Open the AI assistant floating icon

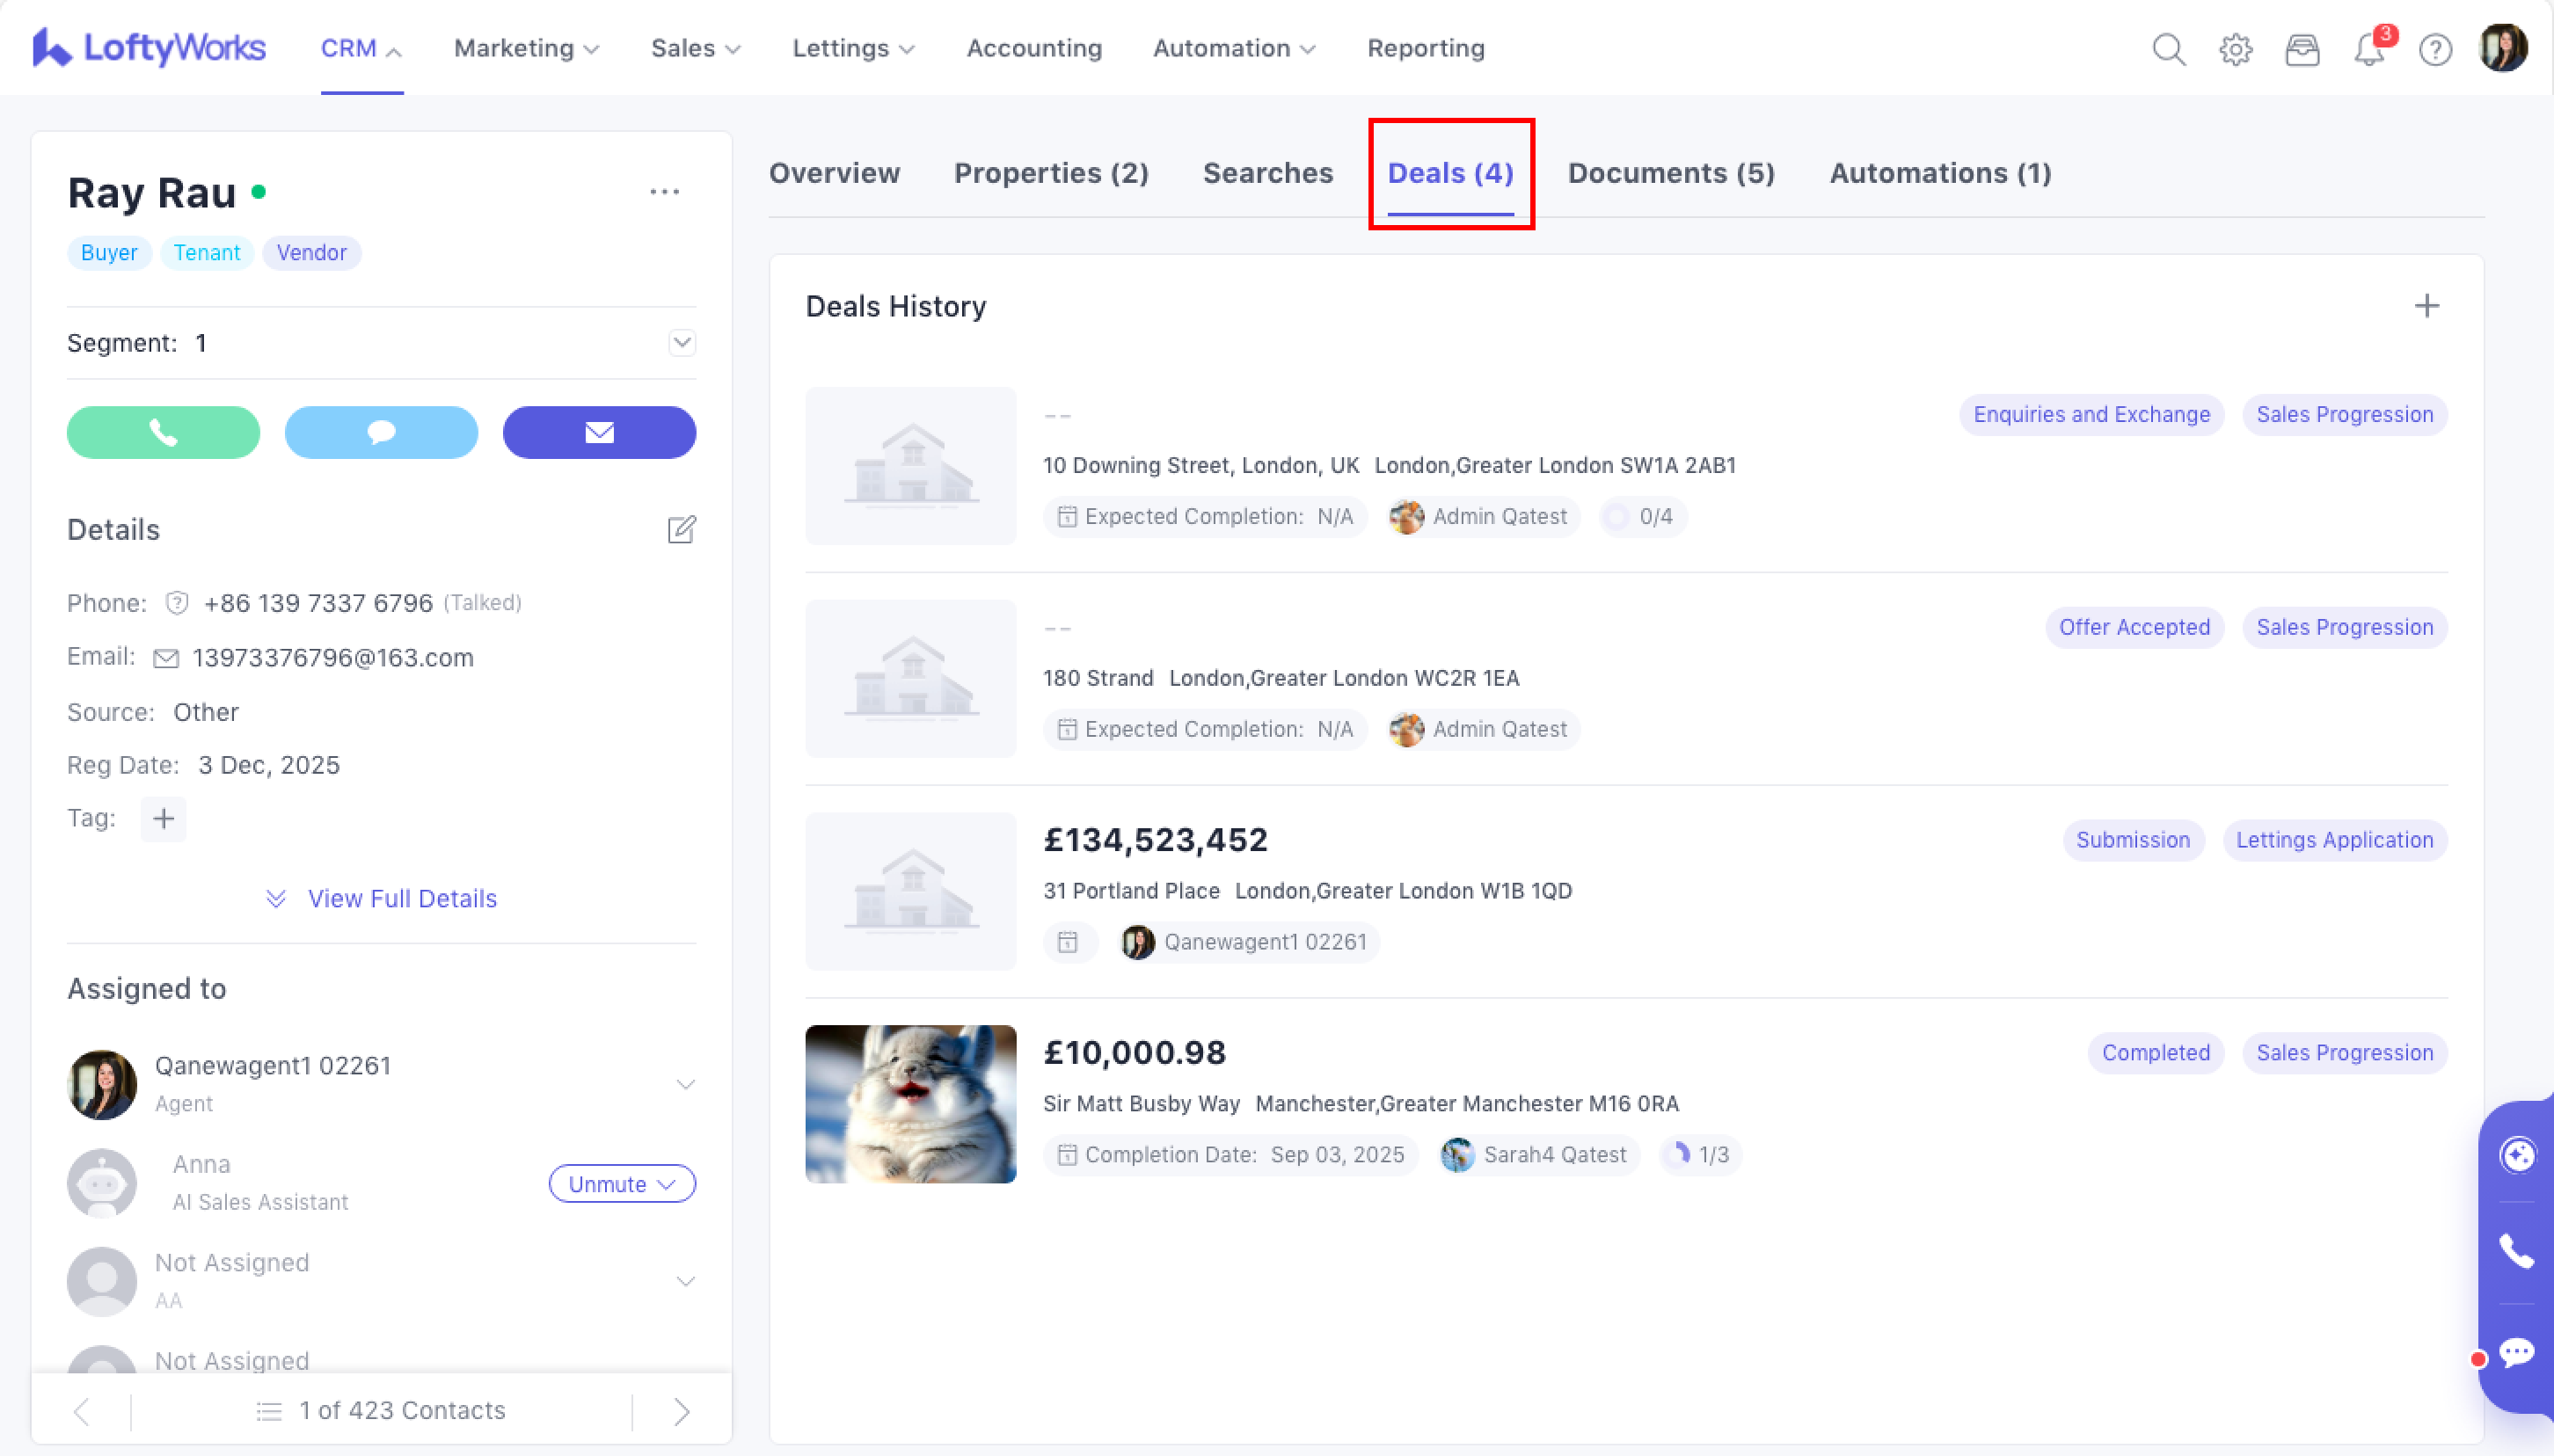[2517, 1155]
